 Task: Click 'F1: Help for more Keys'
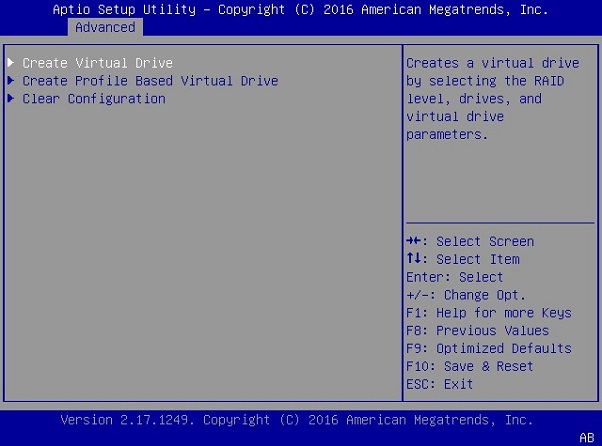coord(489,313)
